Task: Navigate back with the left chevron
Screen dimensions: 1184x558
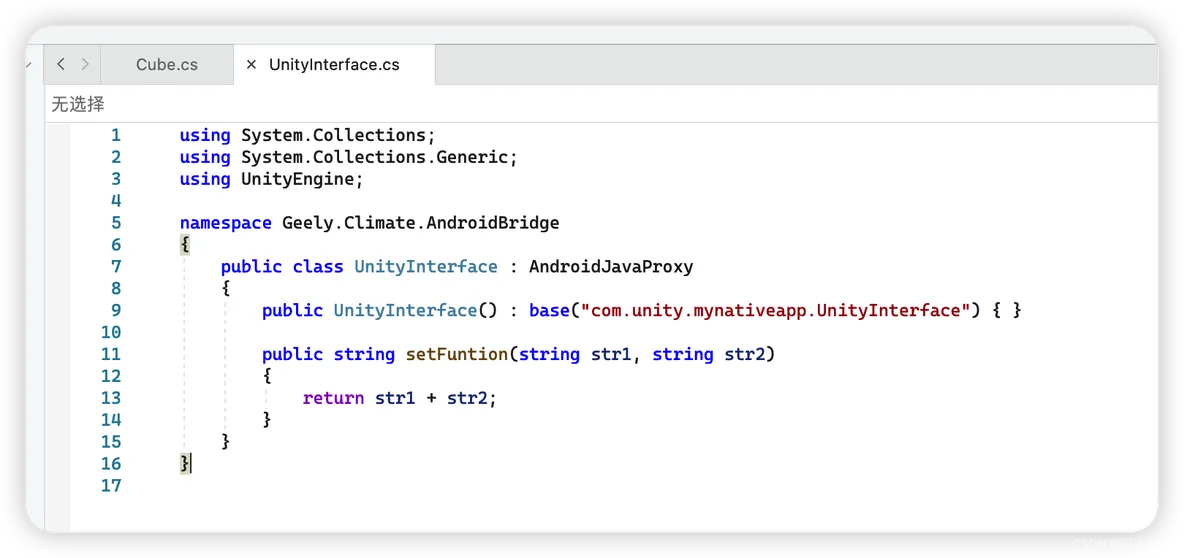Action: 61,64
